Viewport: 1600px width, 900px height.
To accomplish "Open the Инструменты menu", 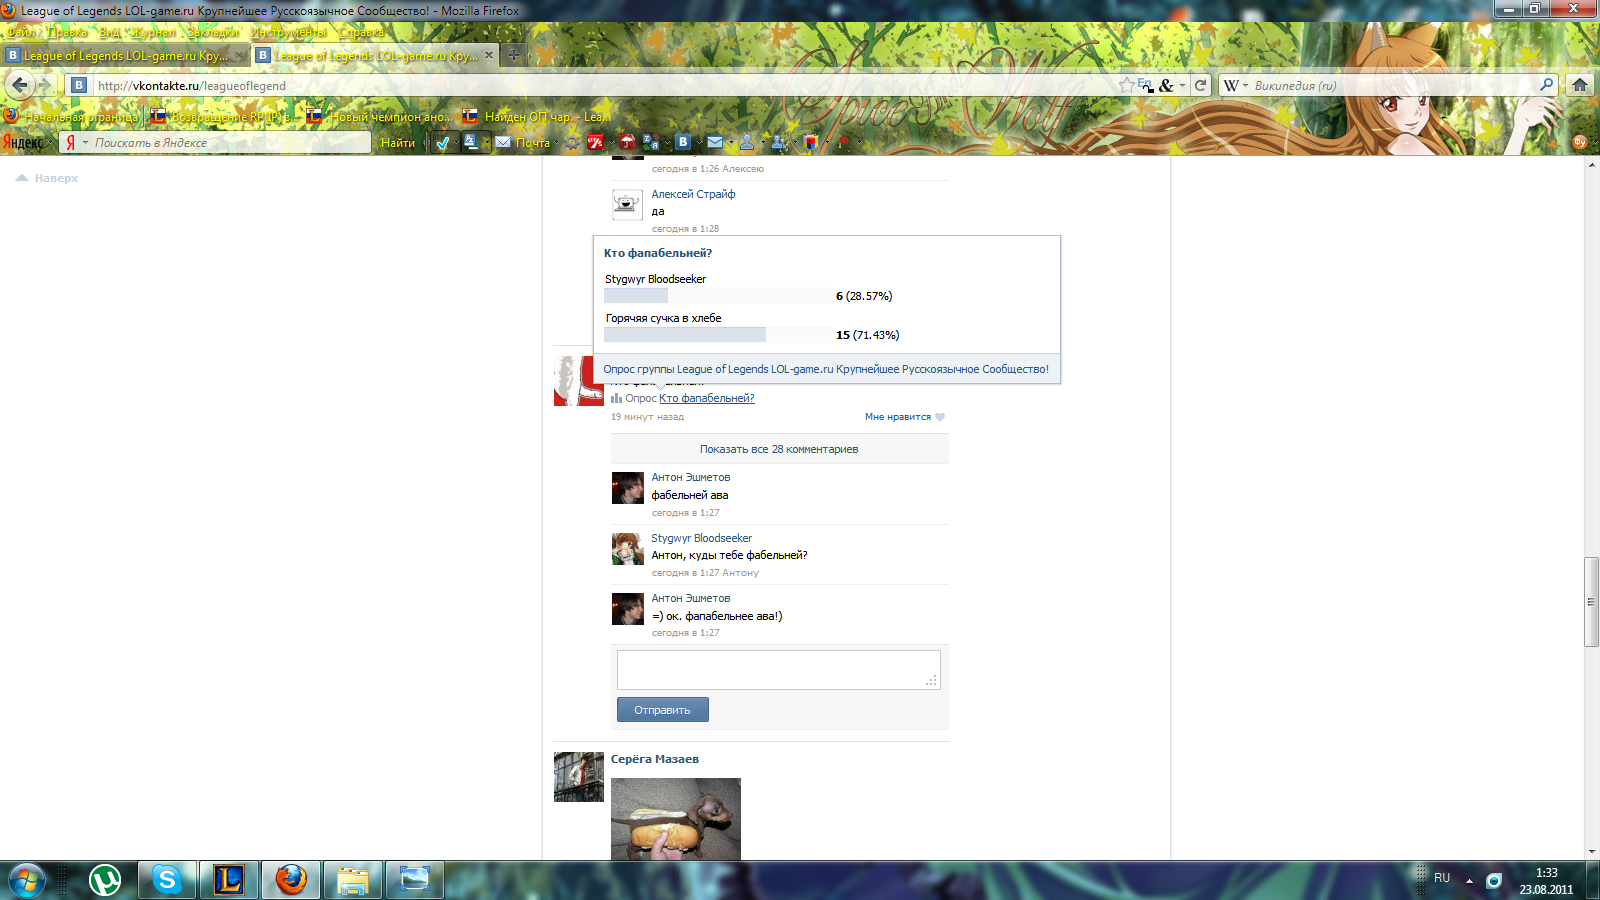I will click(x=289, y=32).
